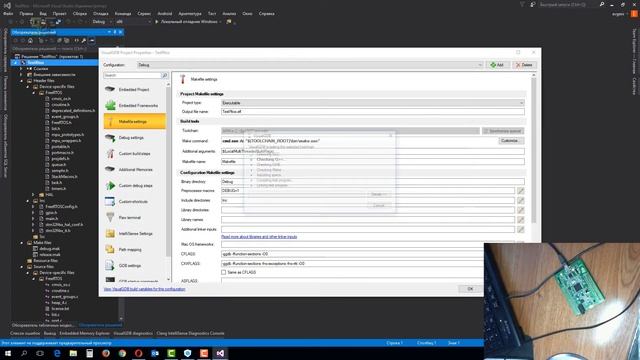Open Additional Memories page
Image resolution: width=640 pixels, height=360 pixels.
135,169
